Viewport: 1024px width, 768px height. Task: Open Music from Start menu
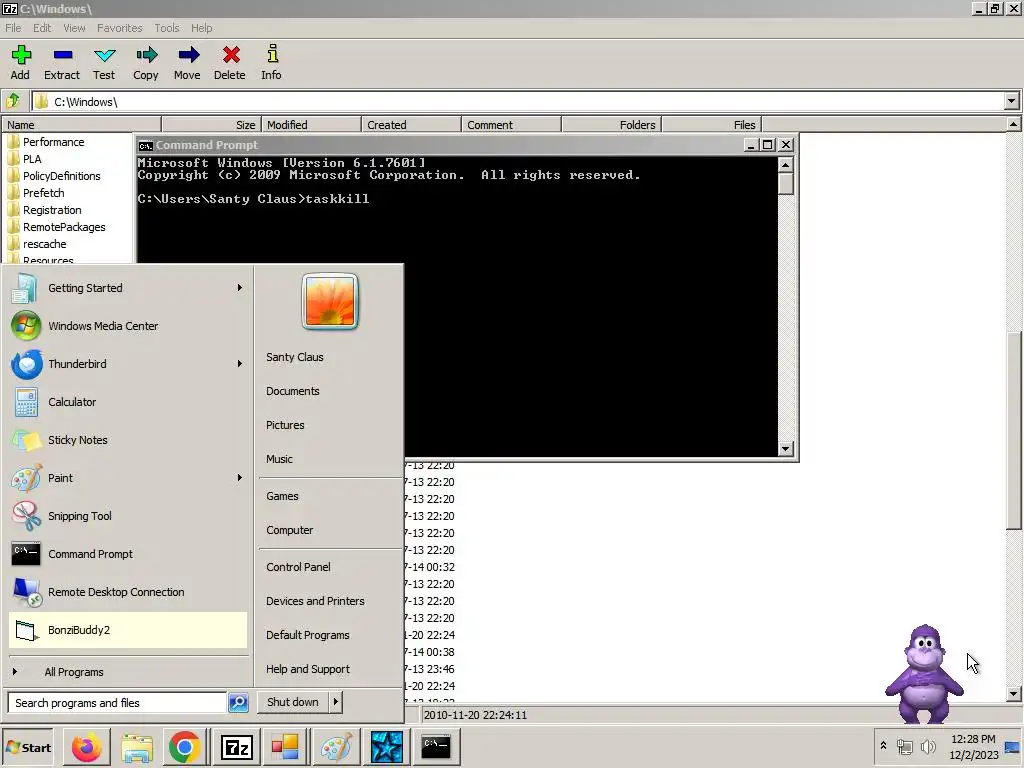(280, 459)
